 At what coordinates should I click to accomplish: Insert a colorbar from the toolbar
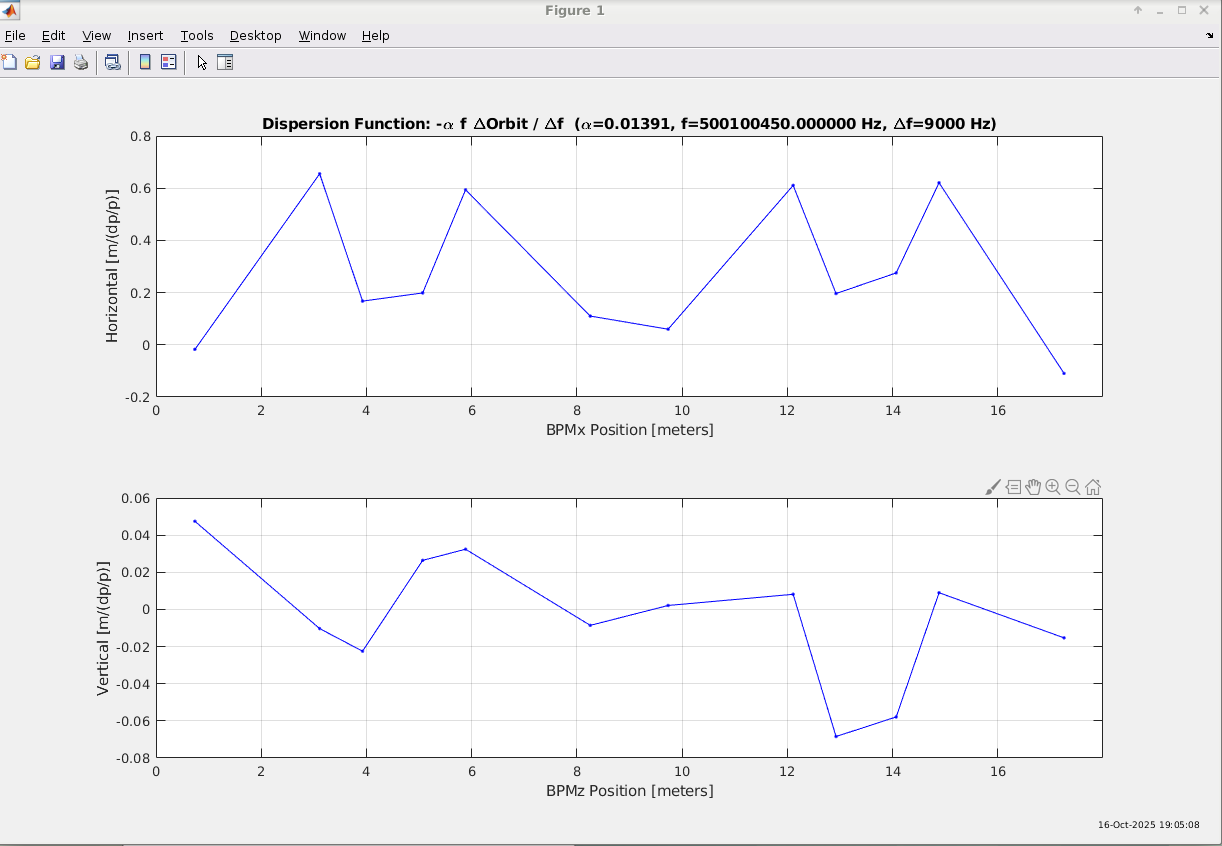tap(145, 62)
